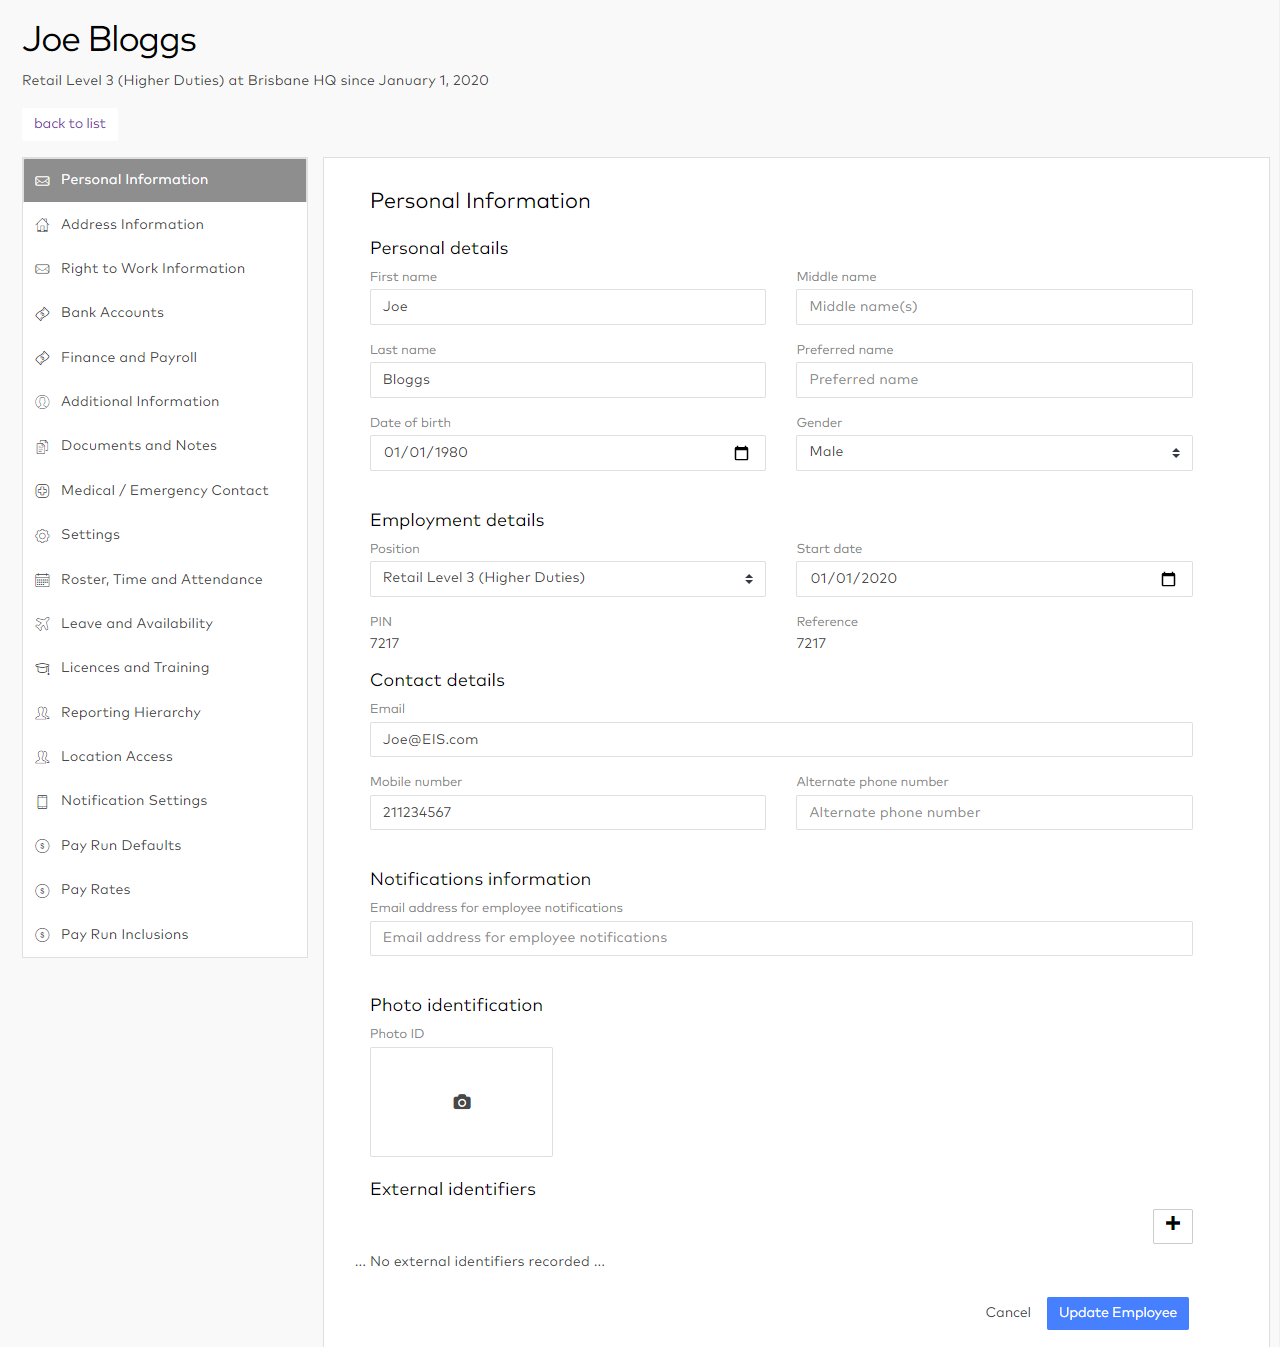The image size is (1280, 1347).
Task: Click the camera icon to add a Photo ID
Action: (461, 1101)
